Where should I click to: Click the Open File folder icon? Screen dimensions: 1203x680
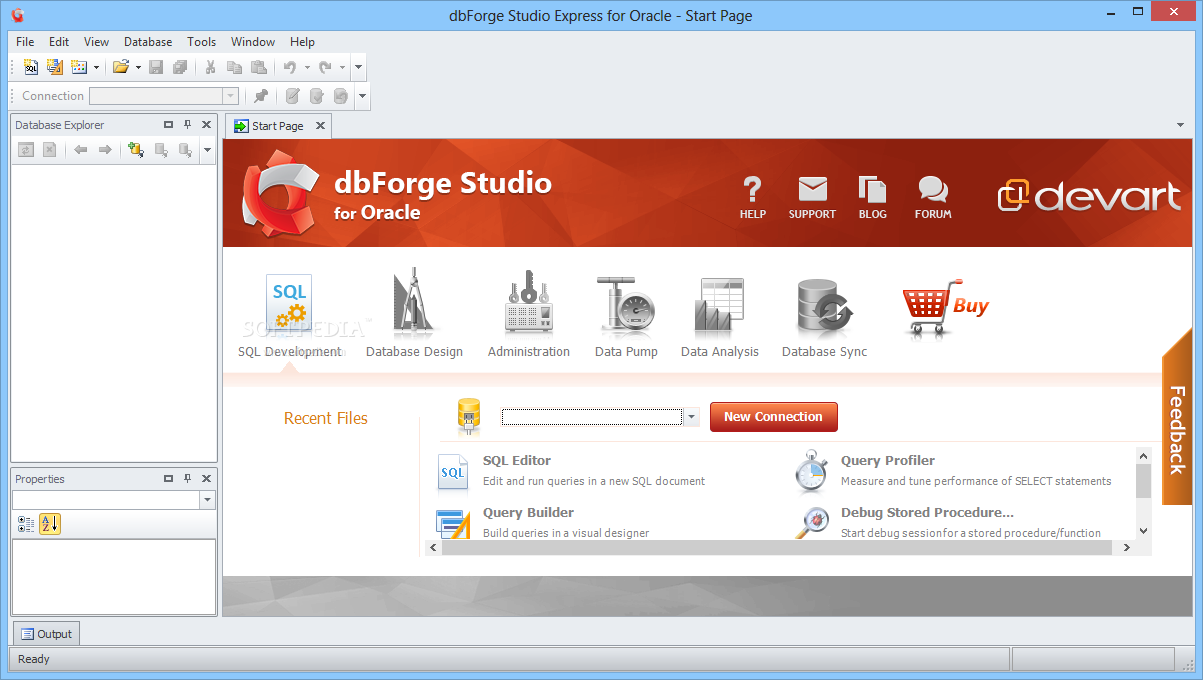pyautogui.click(x=121, y=68)
